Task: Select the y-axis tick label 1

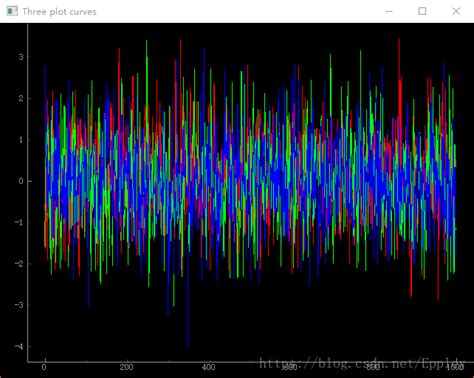Action: [x=21, y=140]
